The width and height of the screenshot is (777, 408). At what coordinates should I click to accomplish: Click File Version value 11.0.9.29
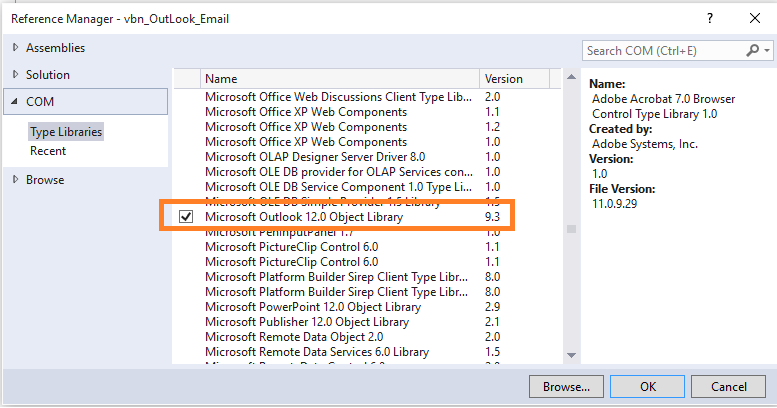[x=614, y=204]
